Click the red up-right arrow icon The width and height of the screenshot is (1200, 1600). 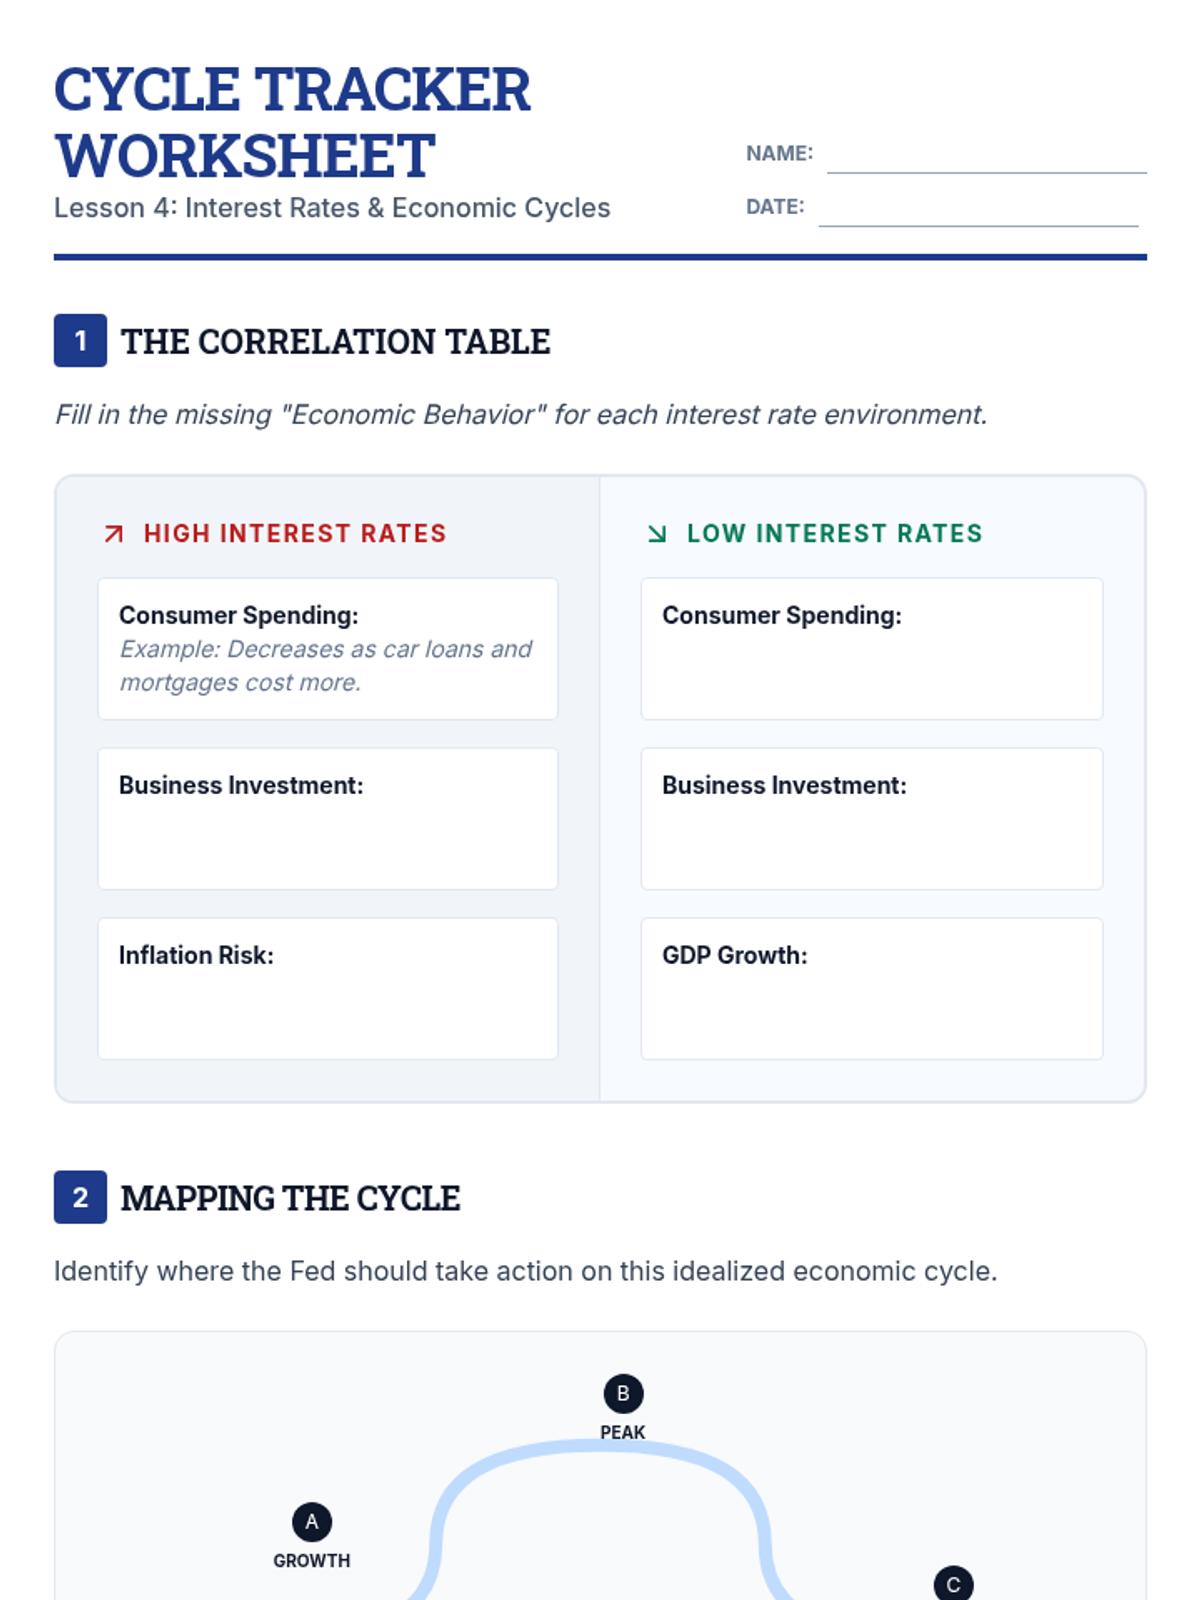point(114,534)
